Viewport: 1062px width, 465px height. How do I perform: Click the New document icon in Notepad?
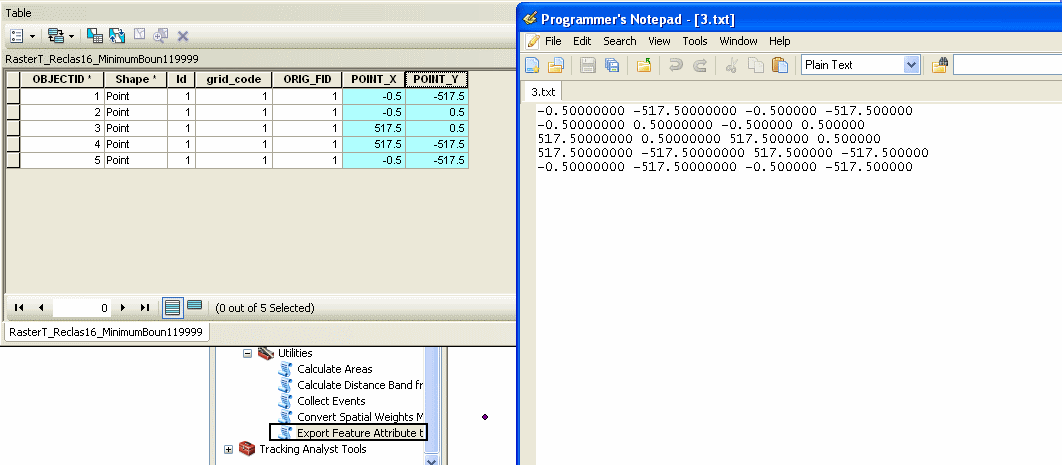(533, 65)
